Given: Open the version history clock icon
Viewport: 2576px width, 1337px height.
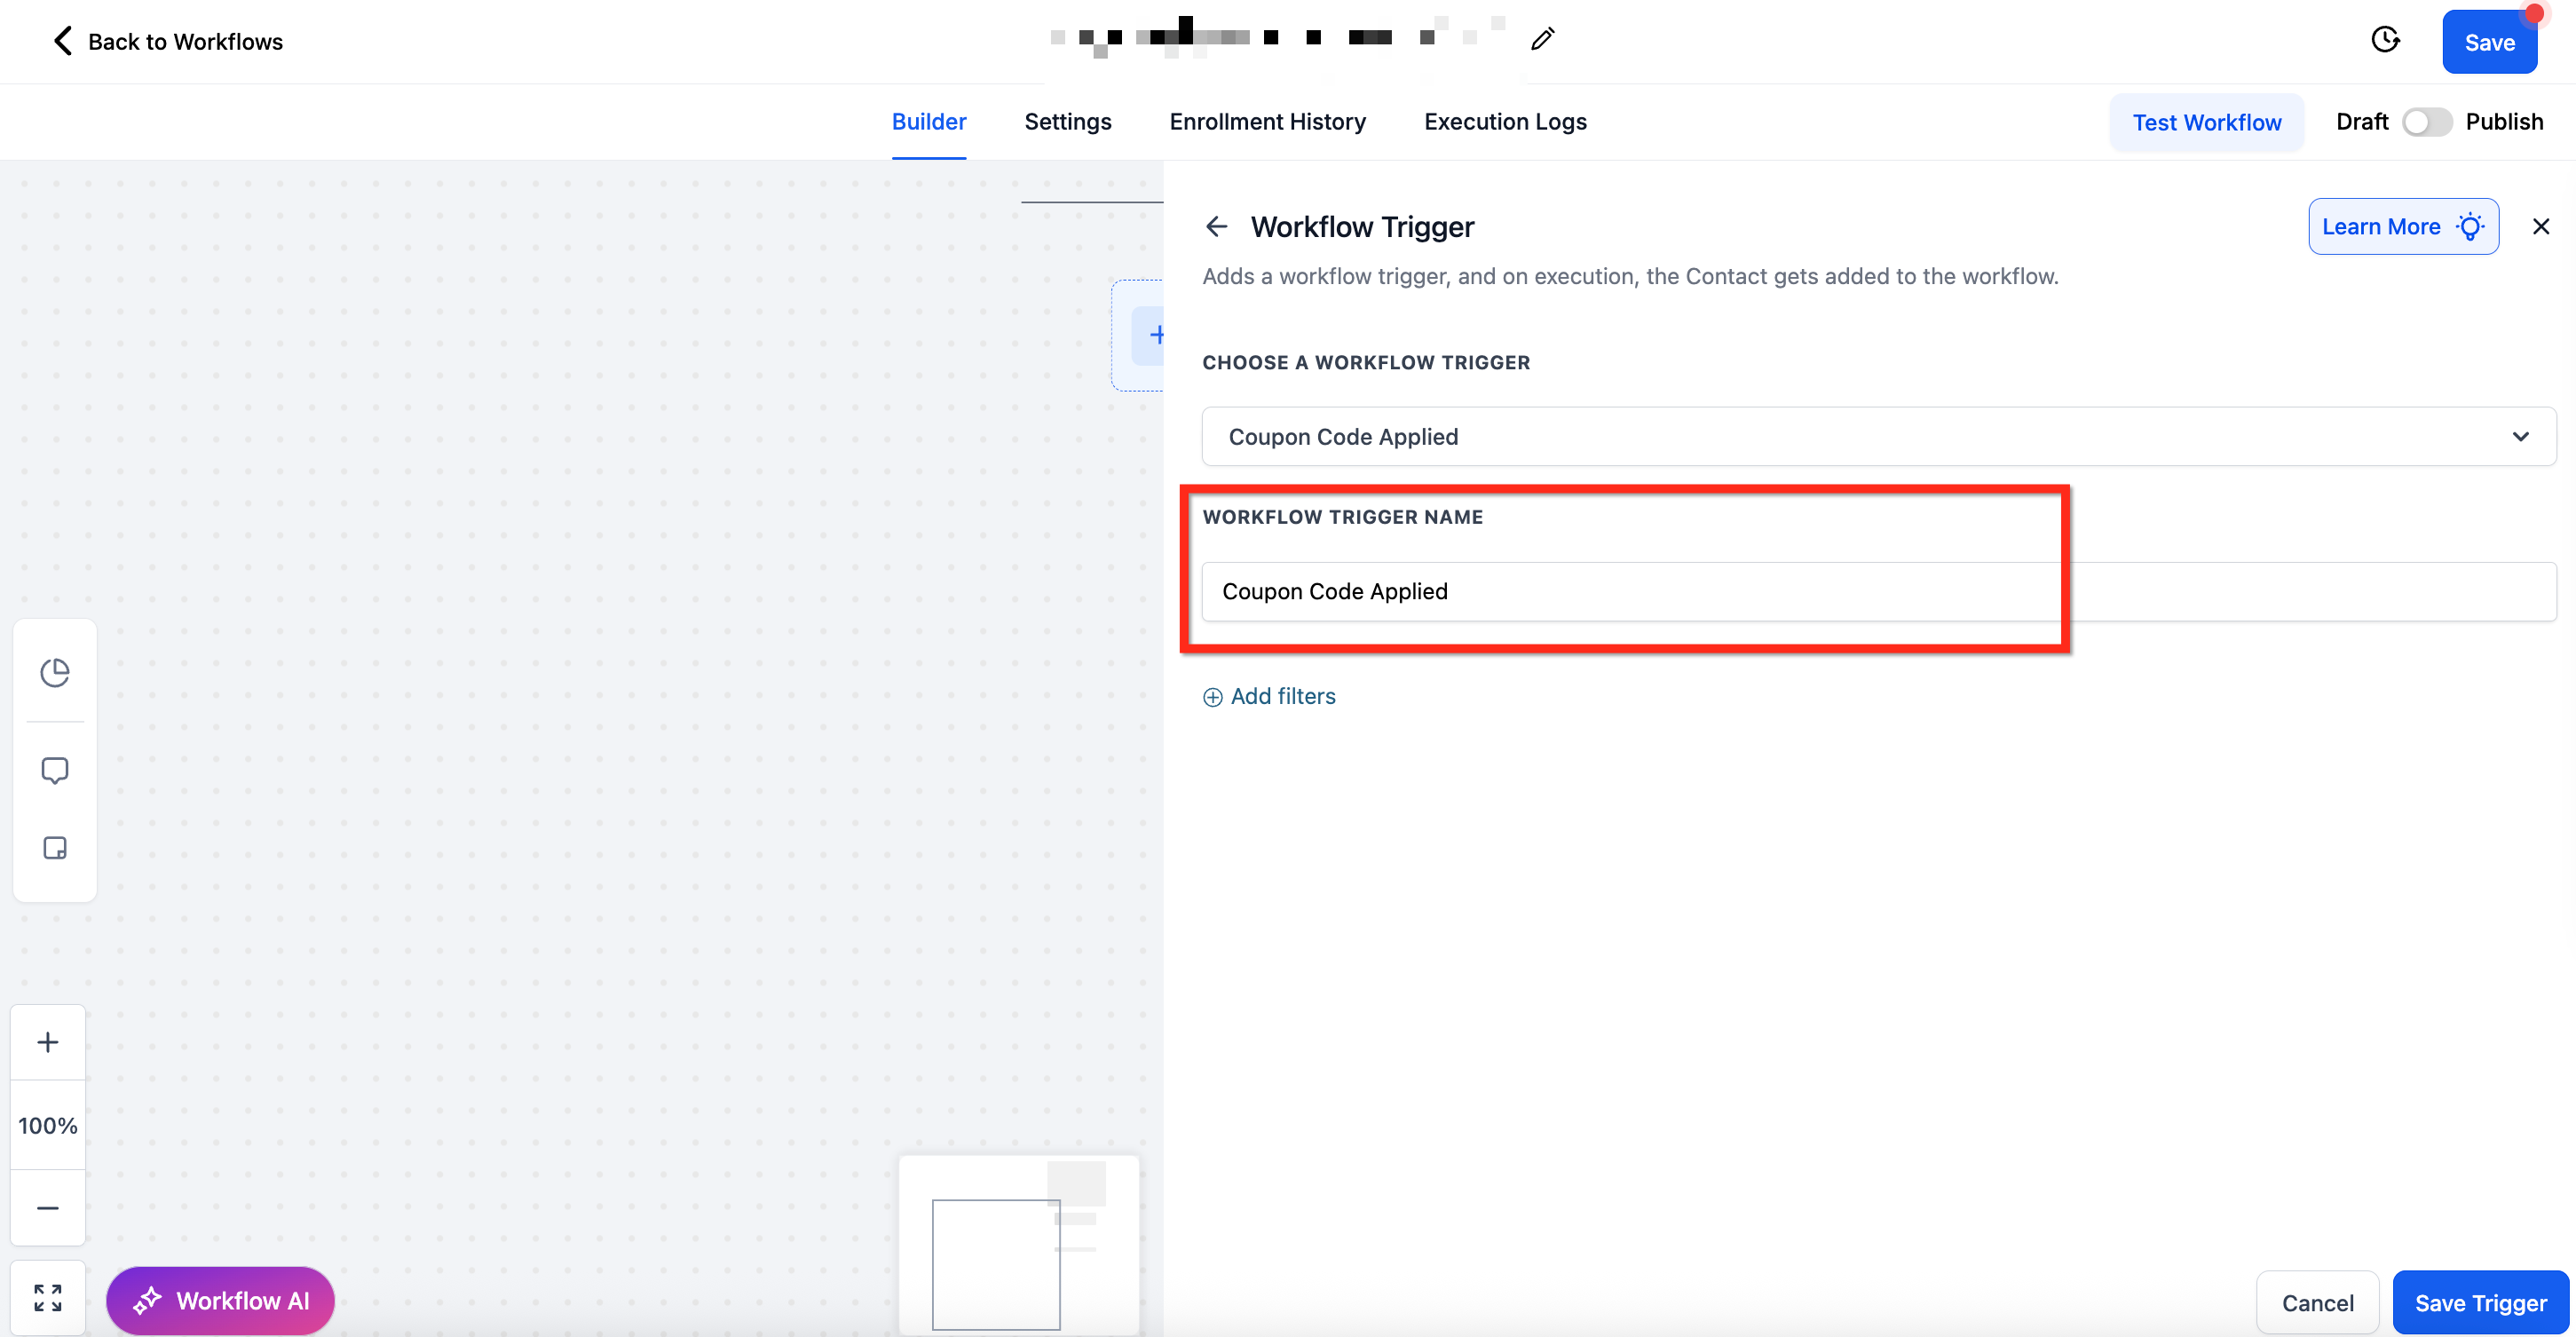Looking at the screenshot, I should tap(2385, 40).
